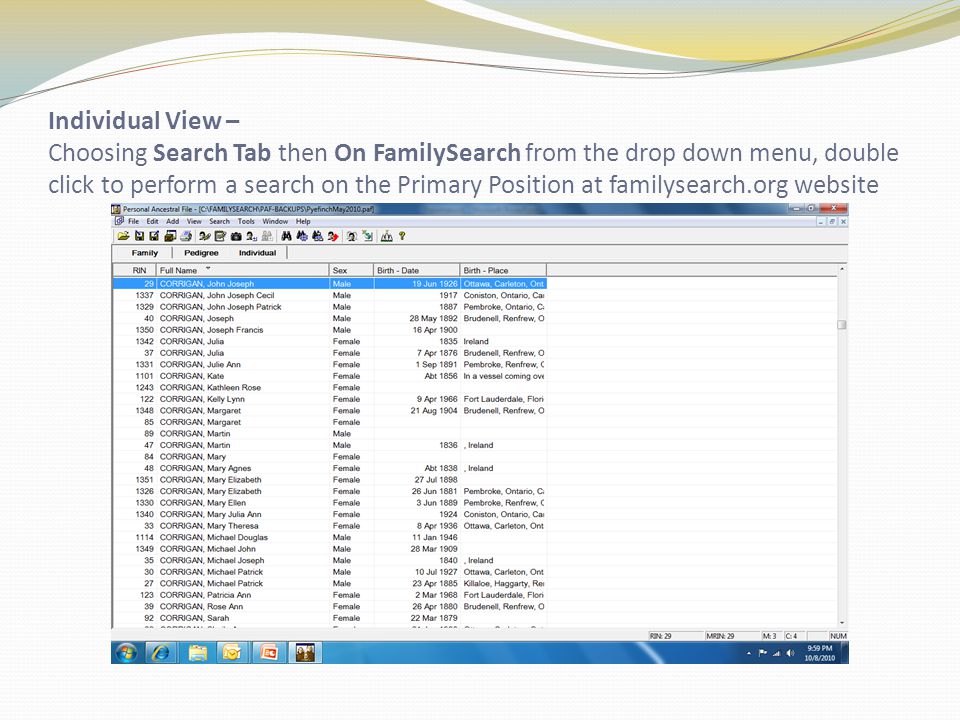Click the Open File folder toolbar icon
The width and height of the screenshot is (960, 720).
pos(123,236)
